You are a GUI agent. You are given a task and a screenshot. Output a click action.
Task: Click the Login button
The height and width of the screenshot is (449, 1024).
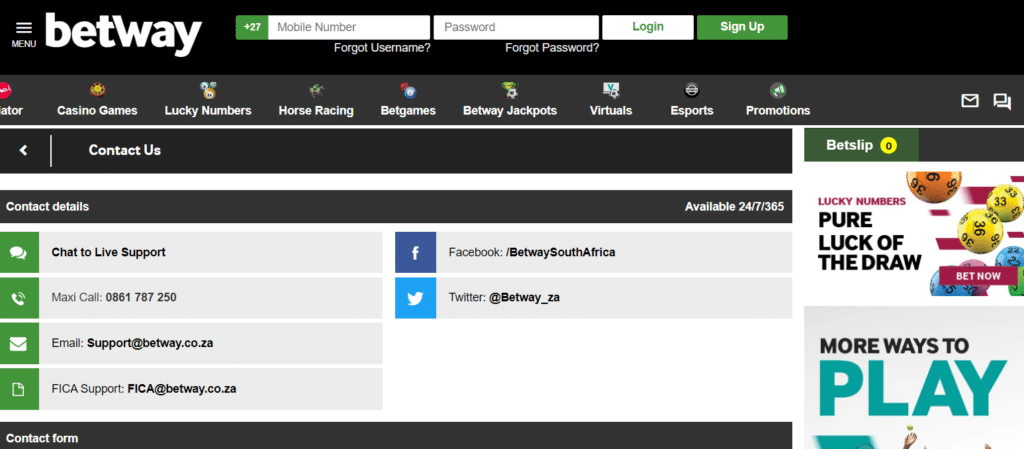[648, 27]
